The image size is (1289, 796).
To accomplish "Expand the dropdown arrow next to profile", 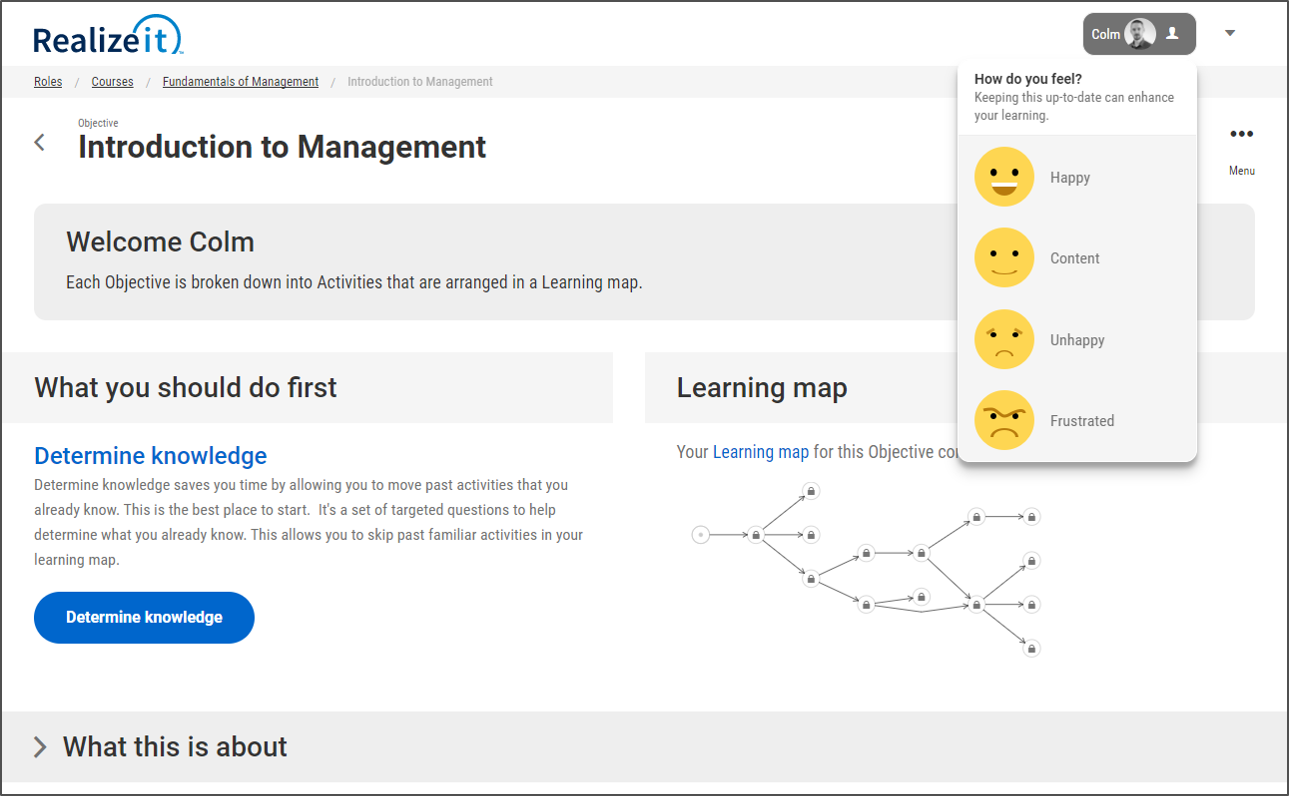I will click(x=1230, y=34).
